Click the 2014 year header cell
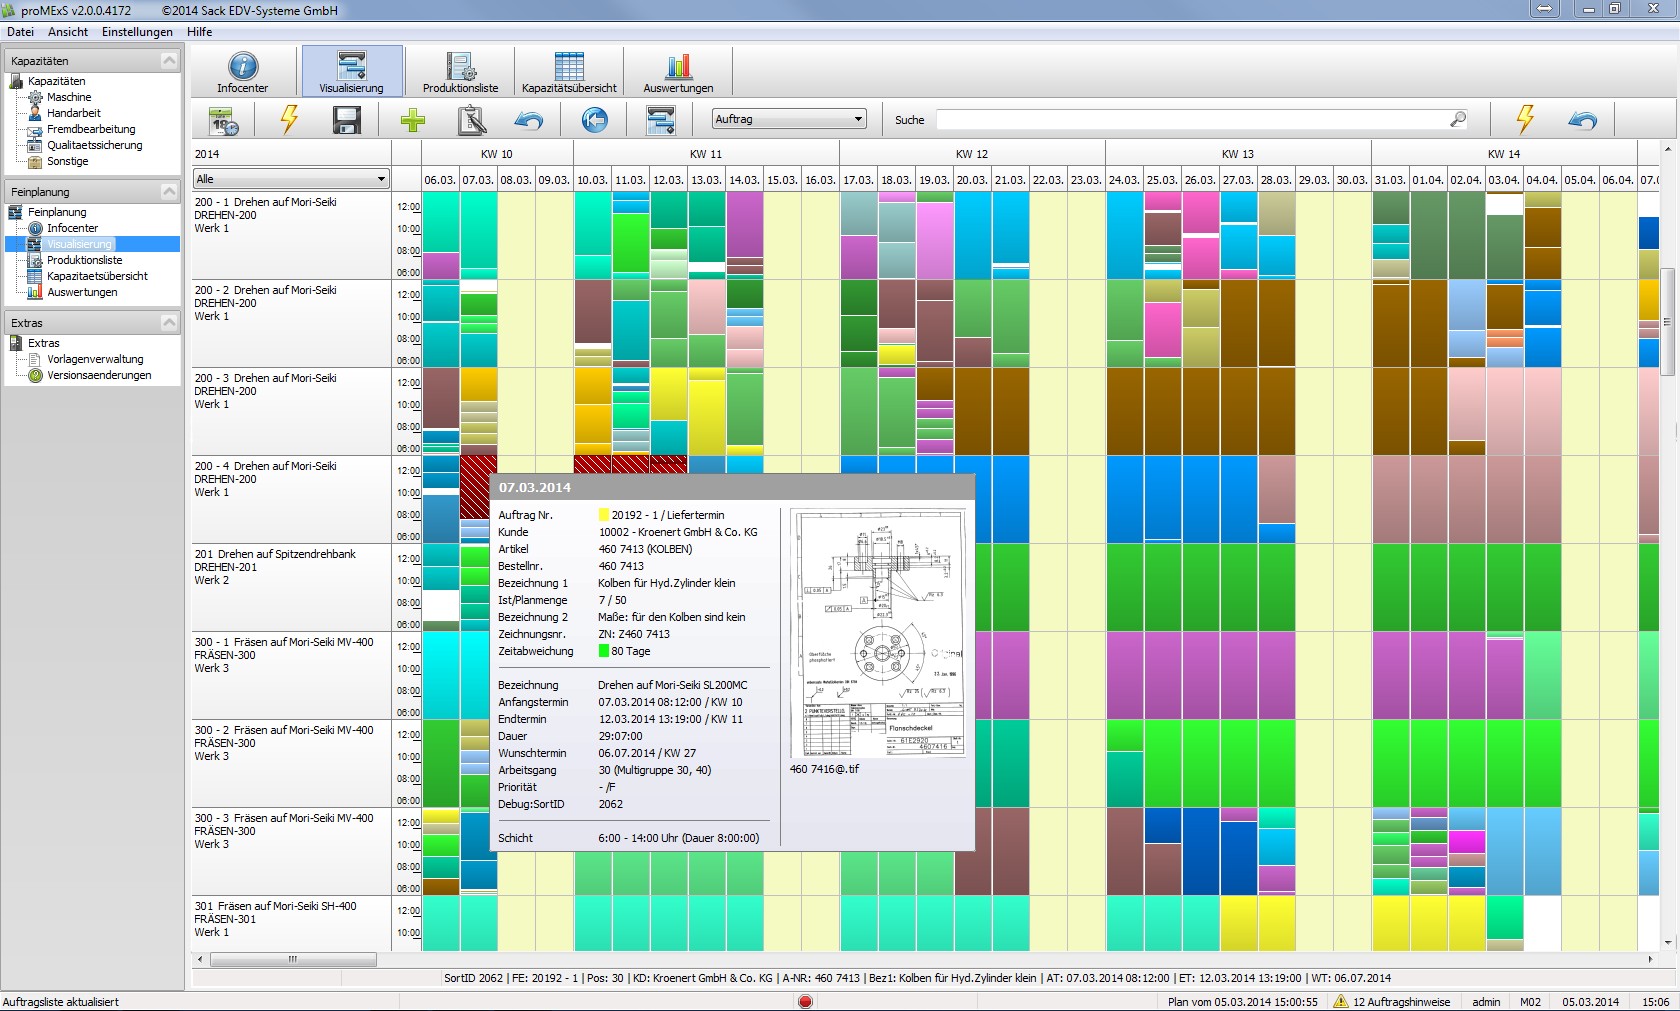The image size is (1680, 1011). [291, 154]
